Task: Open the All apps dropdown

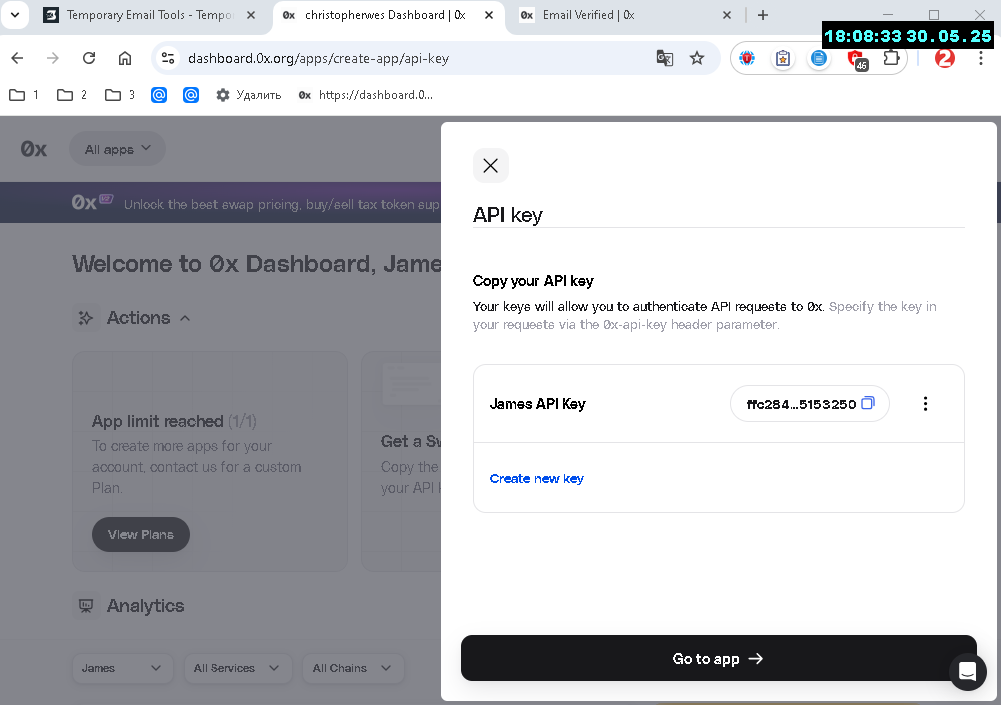Action: coord(117,149)
